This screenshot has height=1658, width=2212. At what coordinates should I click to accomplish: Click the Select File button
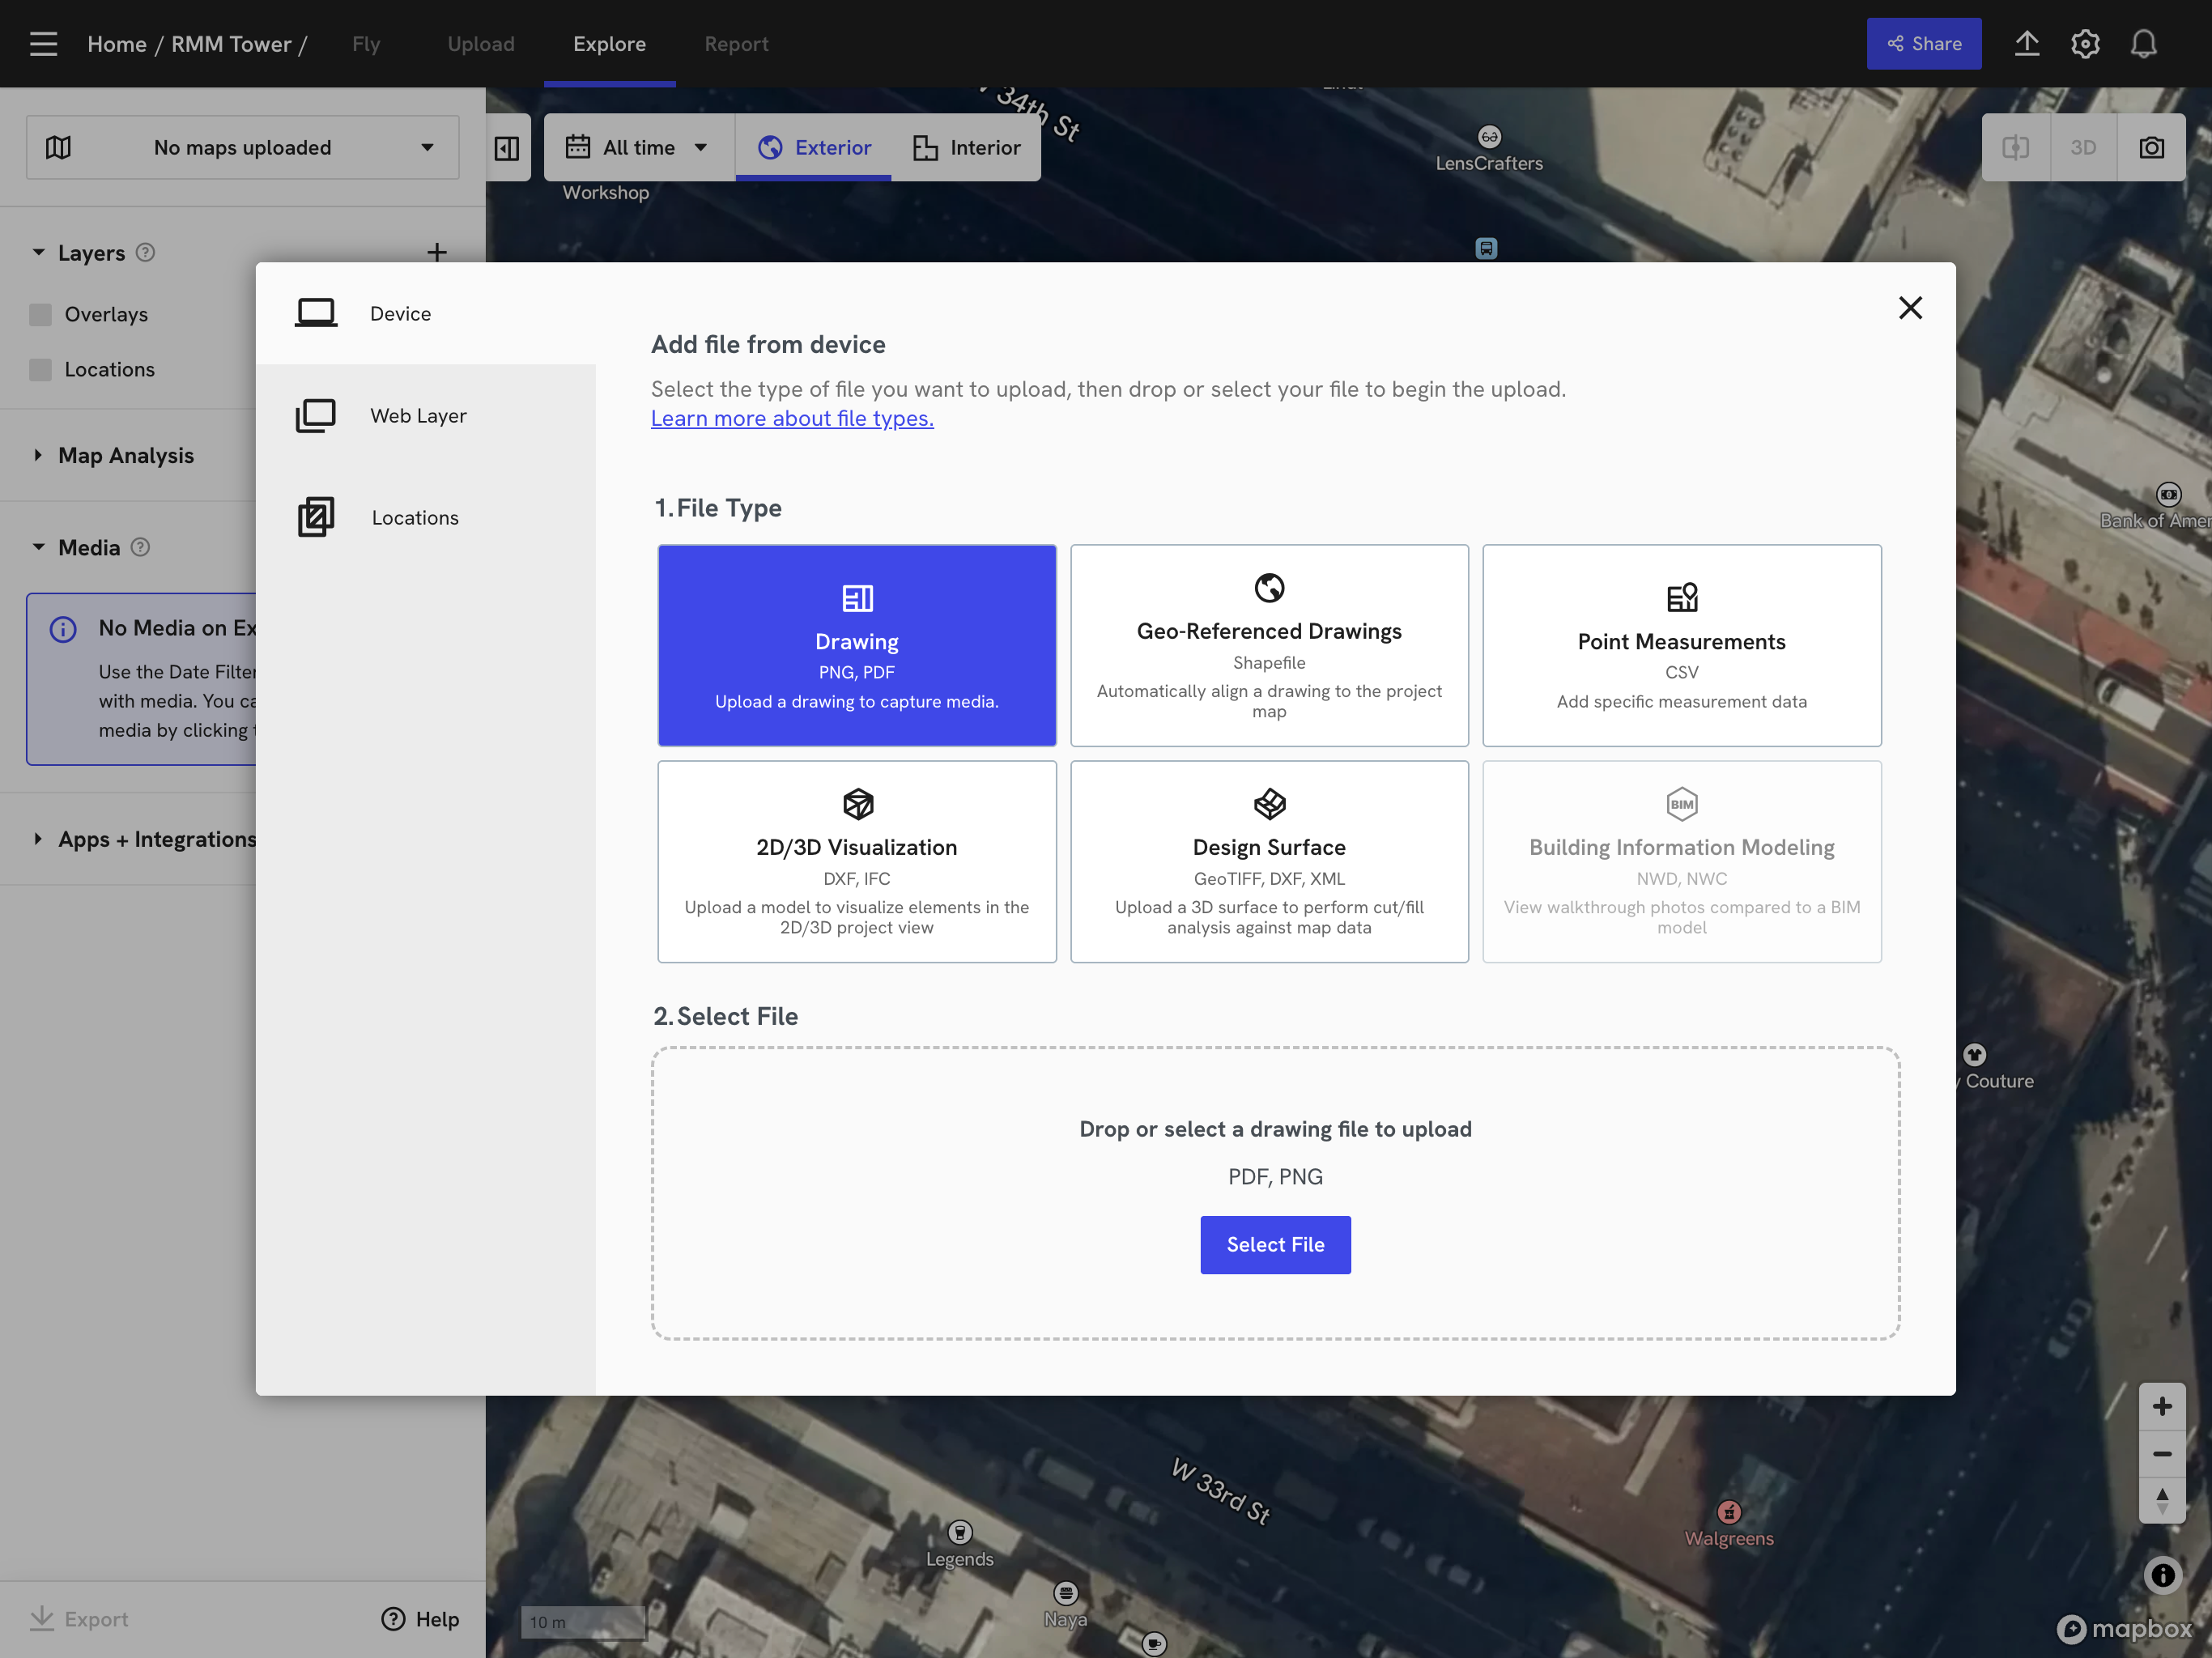[1275, 1244]
